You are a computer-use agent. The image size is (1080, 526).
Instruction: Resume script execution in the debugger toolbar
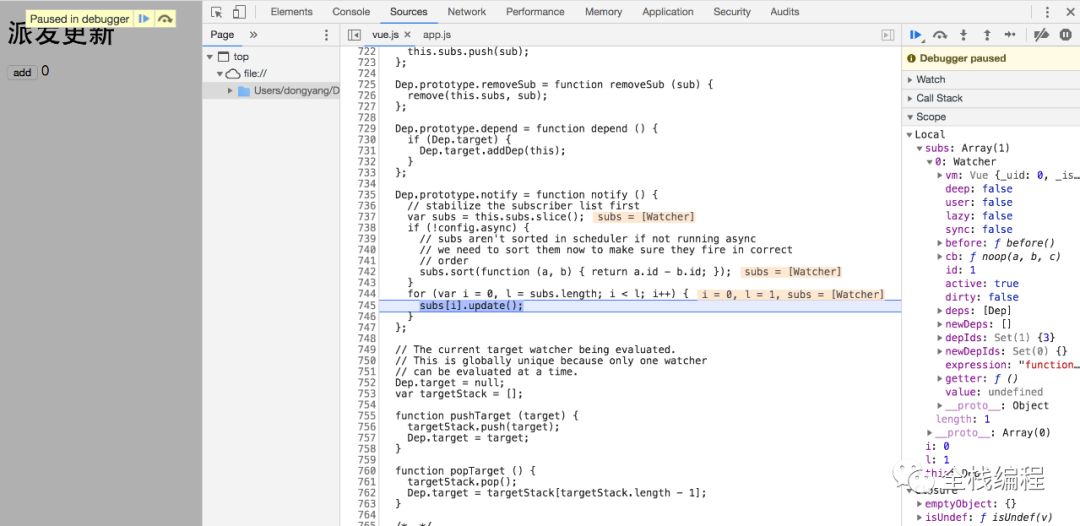(x=916, y=34)
